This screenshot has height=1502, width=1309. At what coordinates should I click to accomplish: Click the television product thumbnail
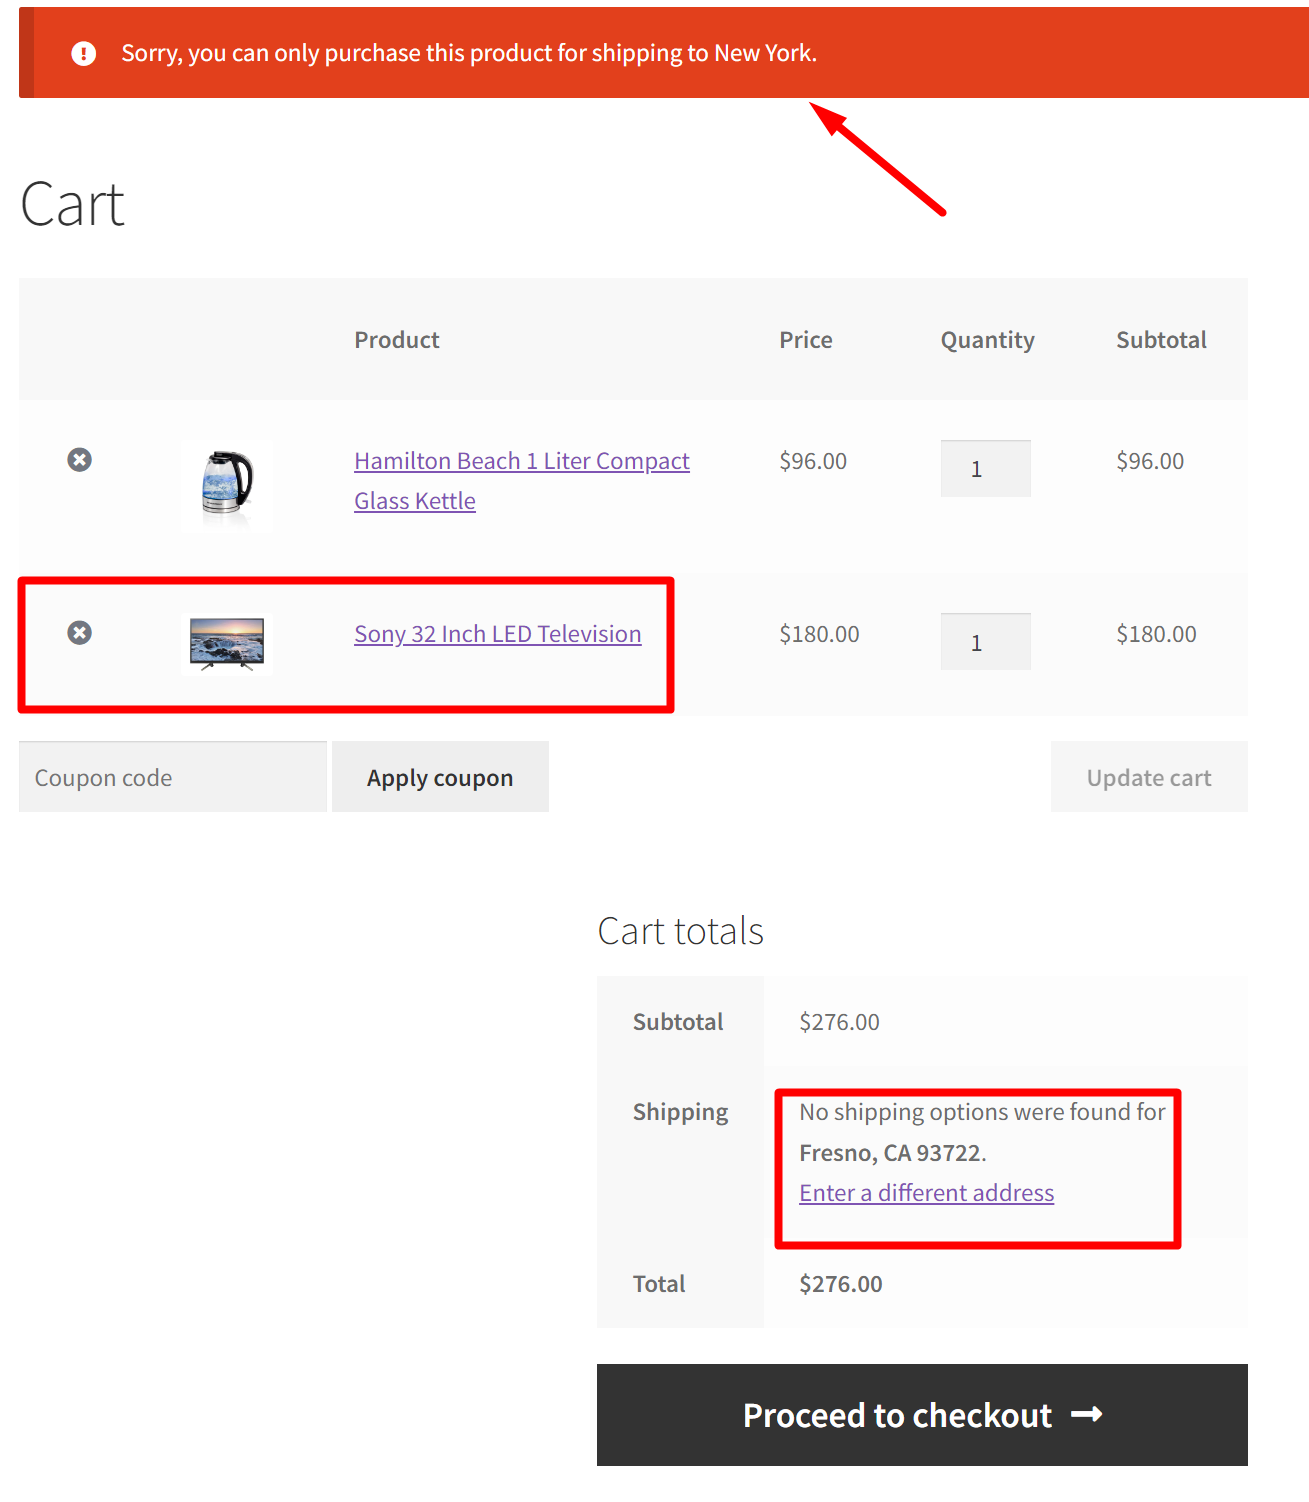click(x=225, y=643)
